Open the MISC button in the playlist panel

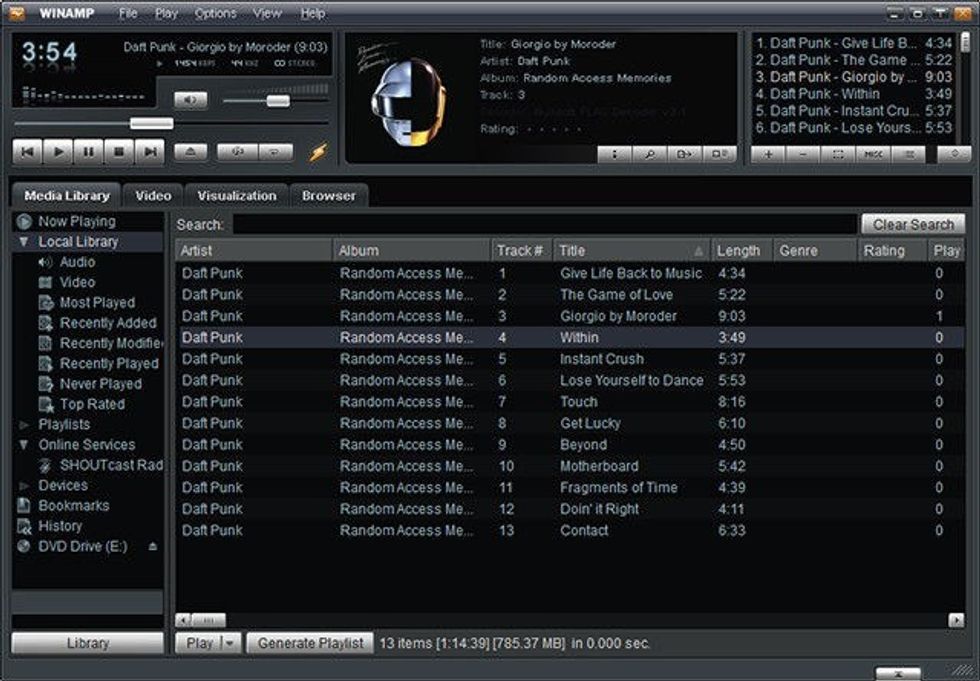click(873, 152)
